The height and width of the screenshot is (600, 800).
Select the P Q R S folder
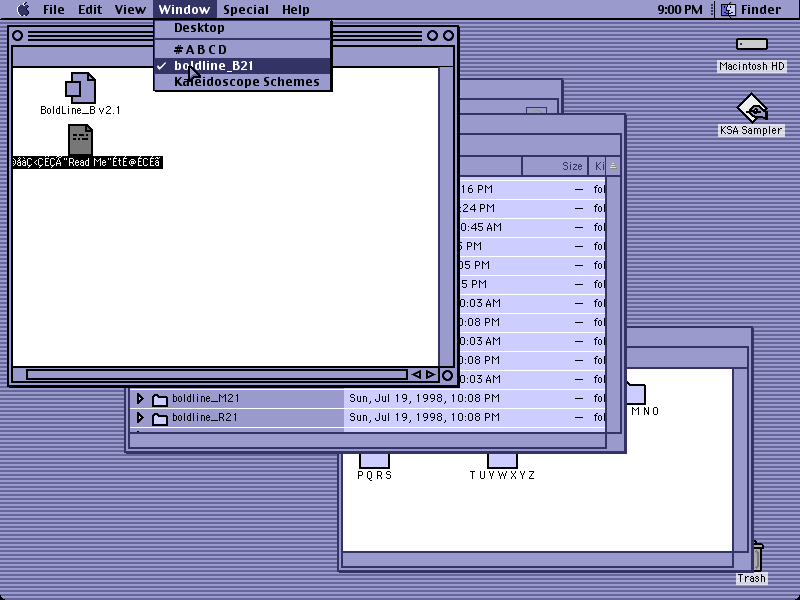click(x=374, y=460)
